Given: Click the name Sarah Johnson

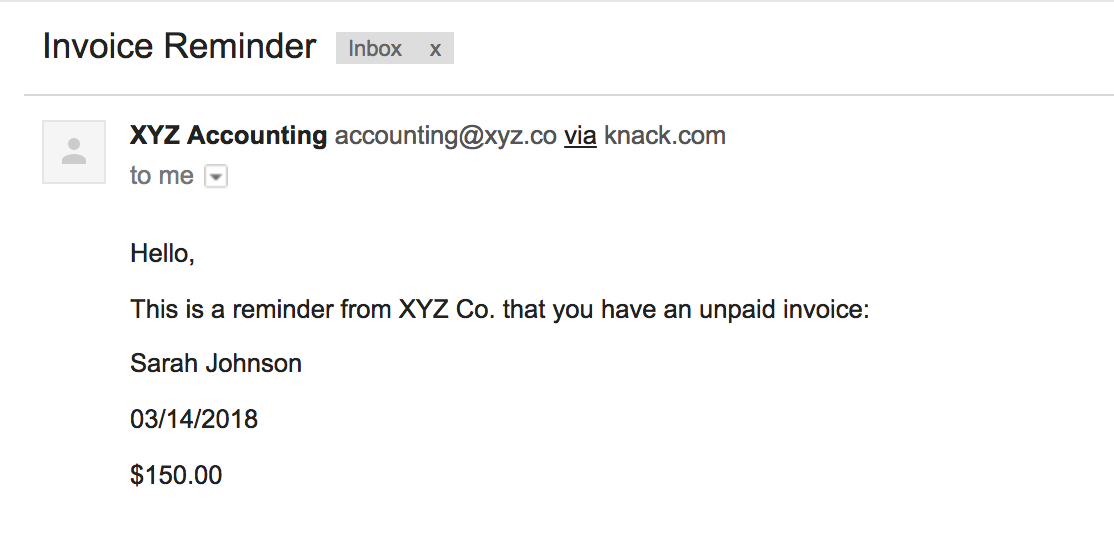Looking at the screenshot, I should coord(216,363).
